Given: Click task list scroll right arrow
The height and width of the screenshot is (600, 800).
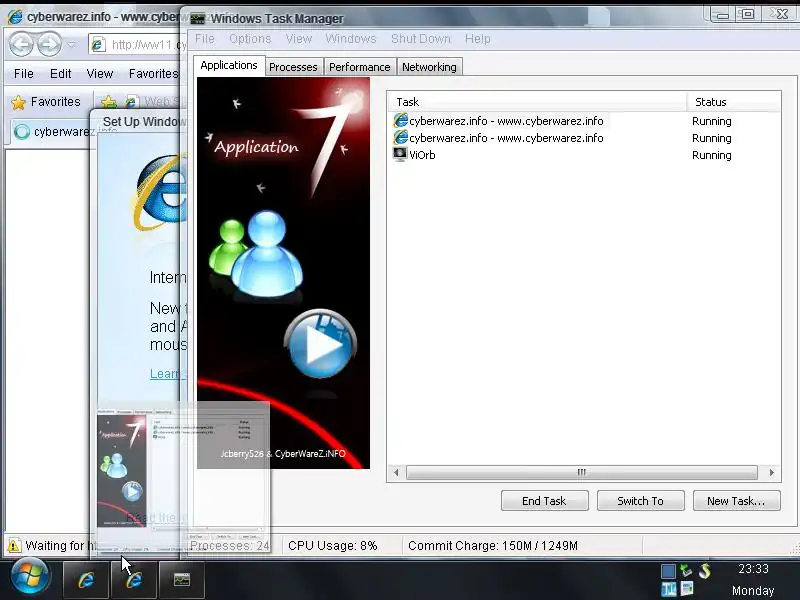Looking at the screenshot, I should (x=771, y=472).
